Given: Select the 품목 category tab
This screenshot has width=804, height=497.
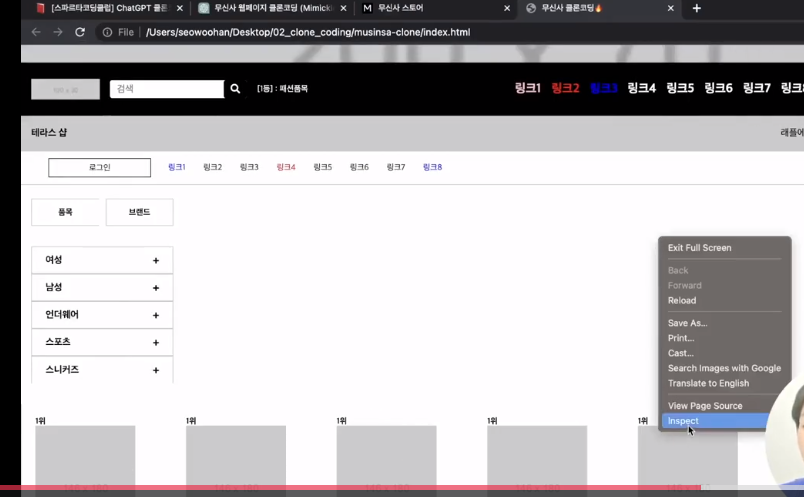Looking at the screenshot, I should pyautogui.click(x=65, y=212).
